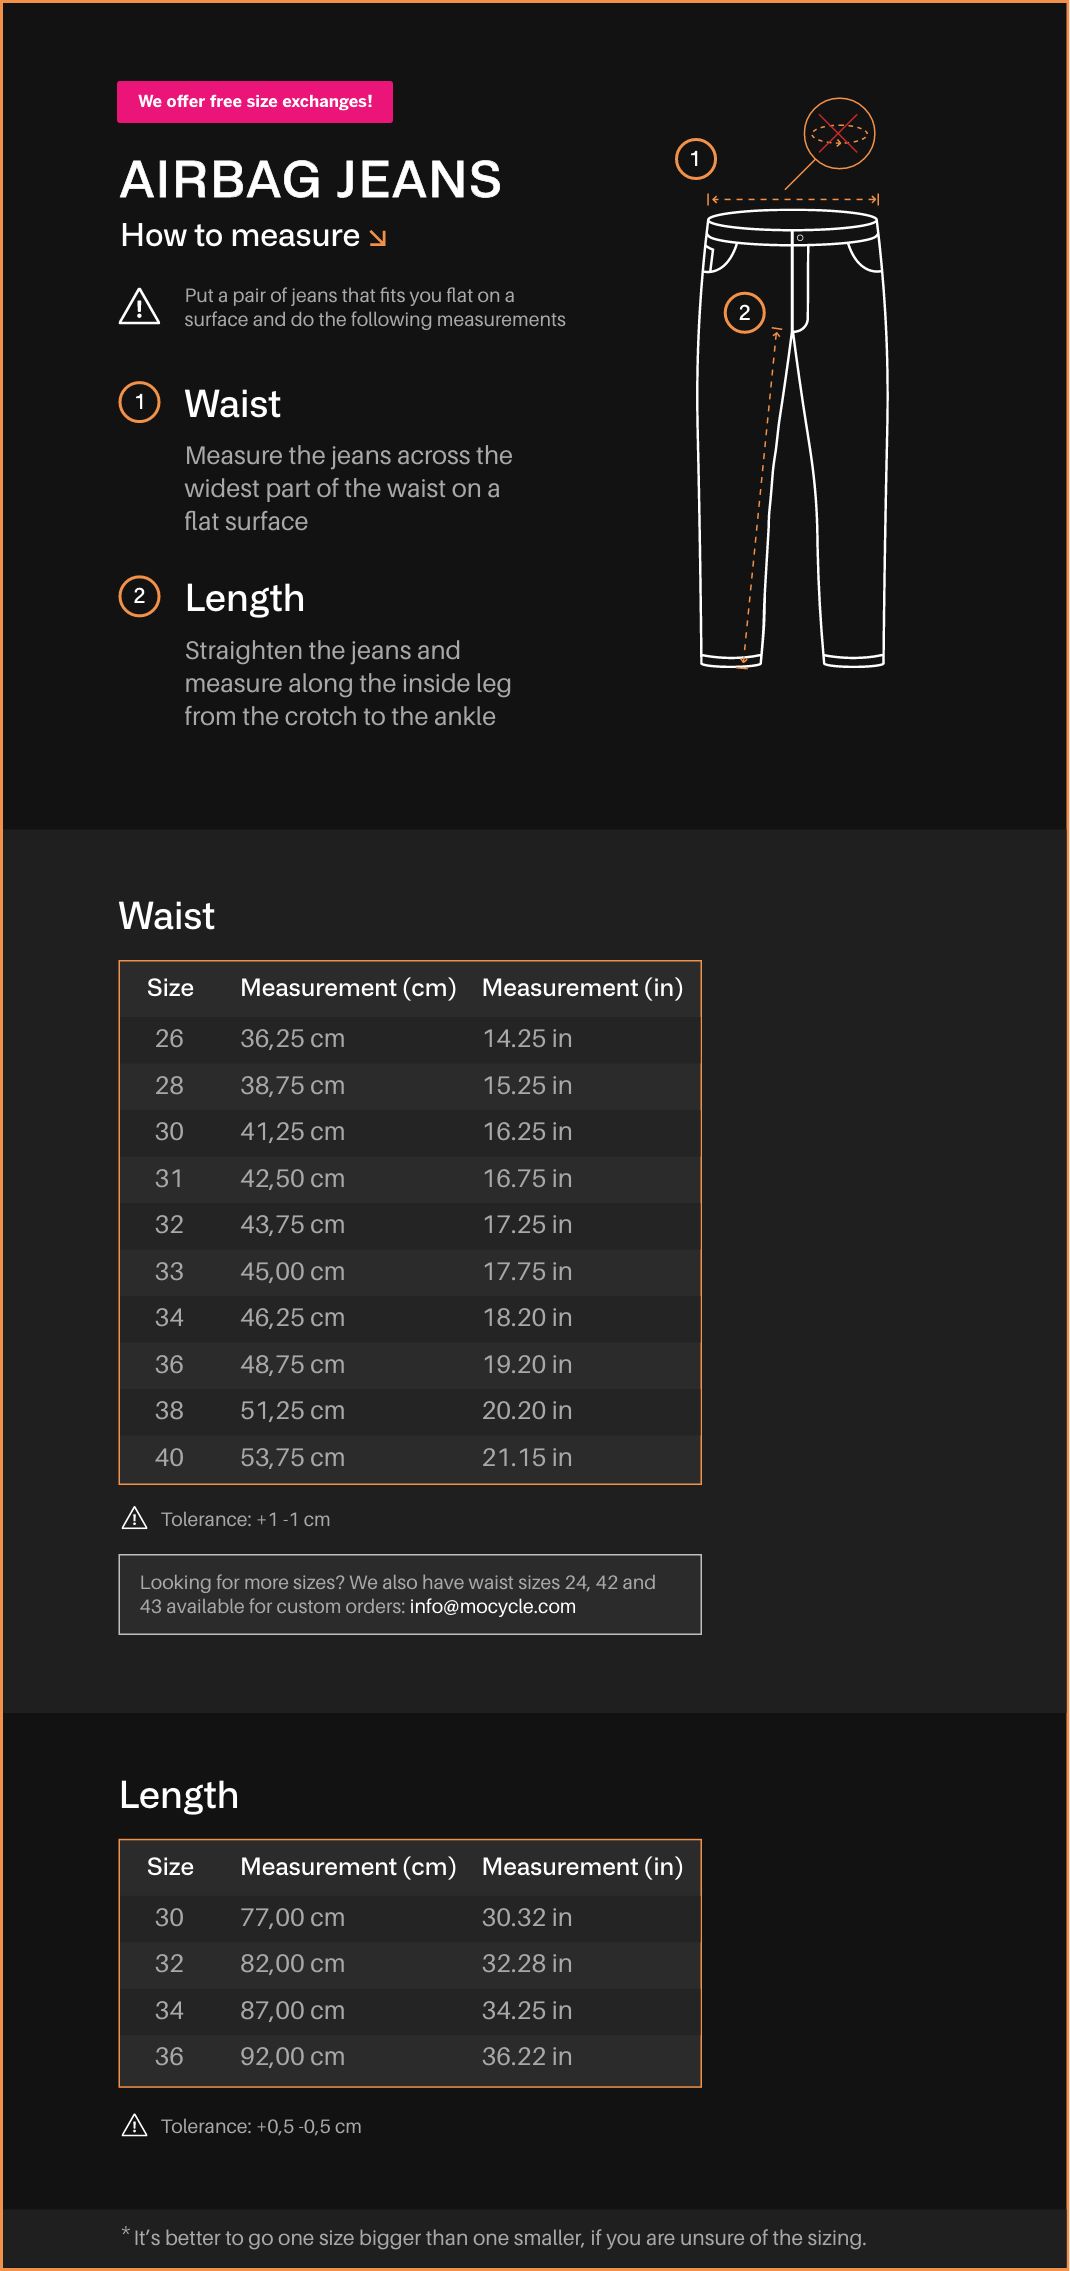This screenshot has width=1070, height=2271.
Task: Click the Measurement (cm) header in Waist table
Action: [348, 988]
